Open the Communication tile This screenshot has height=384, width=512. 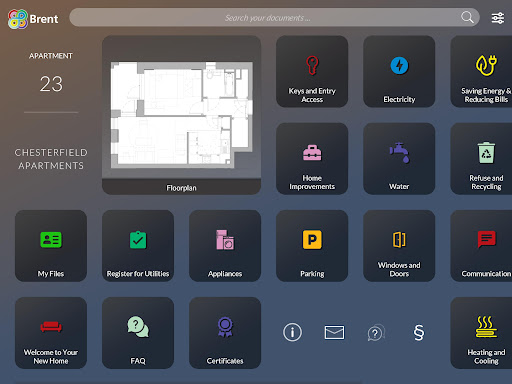click(x=481, y=246)
